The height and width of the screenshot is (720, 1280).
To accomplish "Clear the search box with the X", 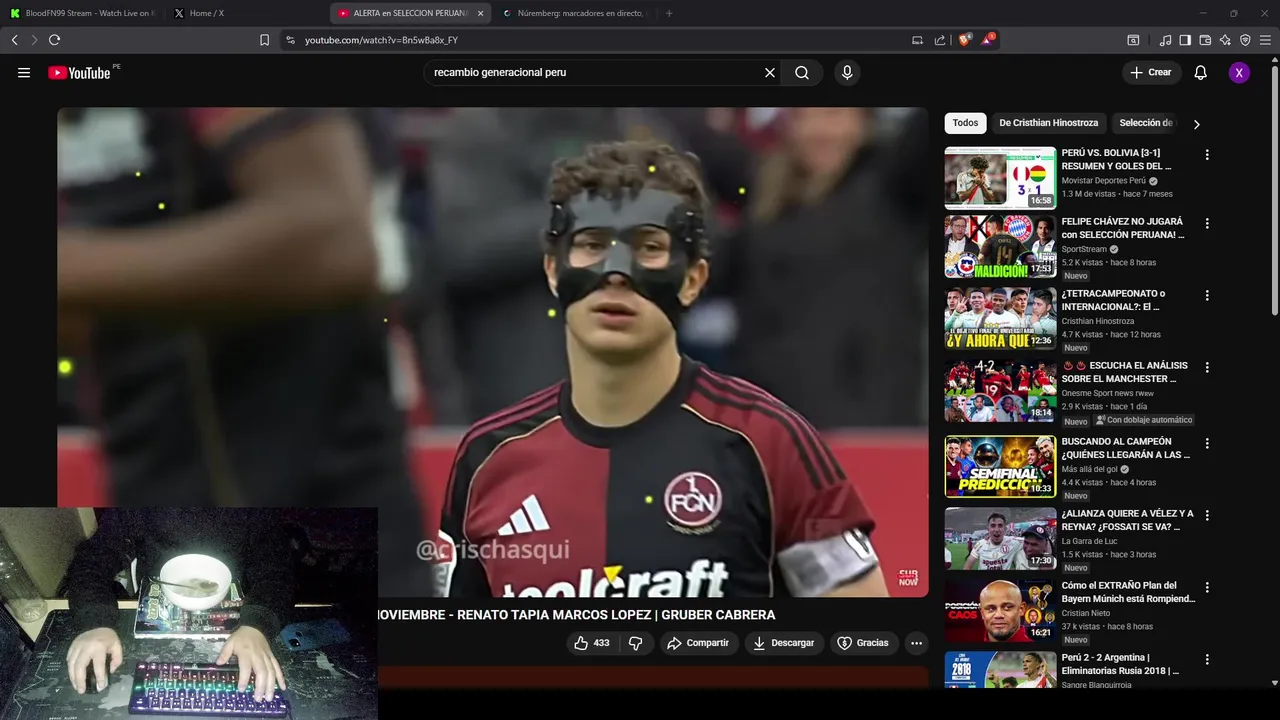I will pyautogui.click(x=770, y=72).
